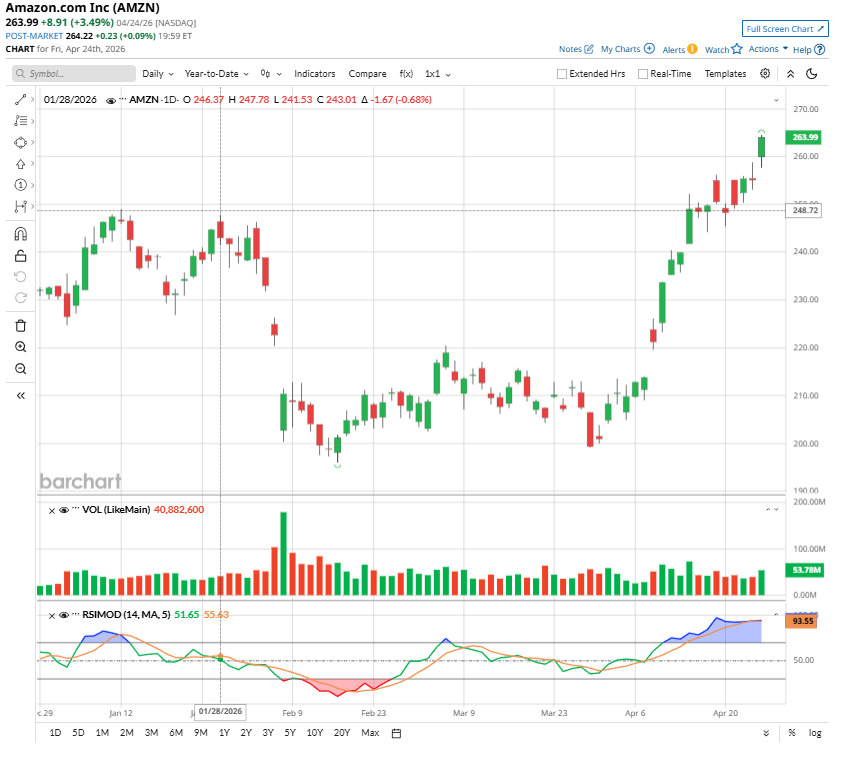Click the RSIMOD pane up chevron
Screen dimensions: 846x765
tap(776, 615)
